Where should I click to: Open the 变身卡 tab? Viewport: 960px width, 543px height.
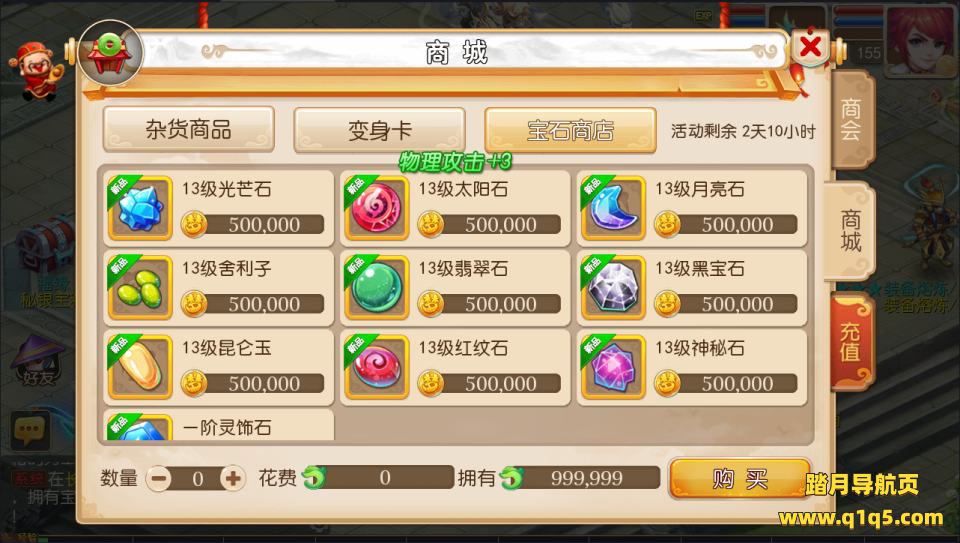point(380,130)
